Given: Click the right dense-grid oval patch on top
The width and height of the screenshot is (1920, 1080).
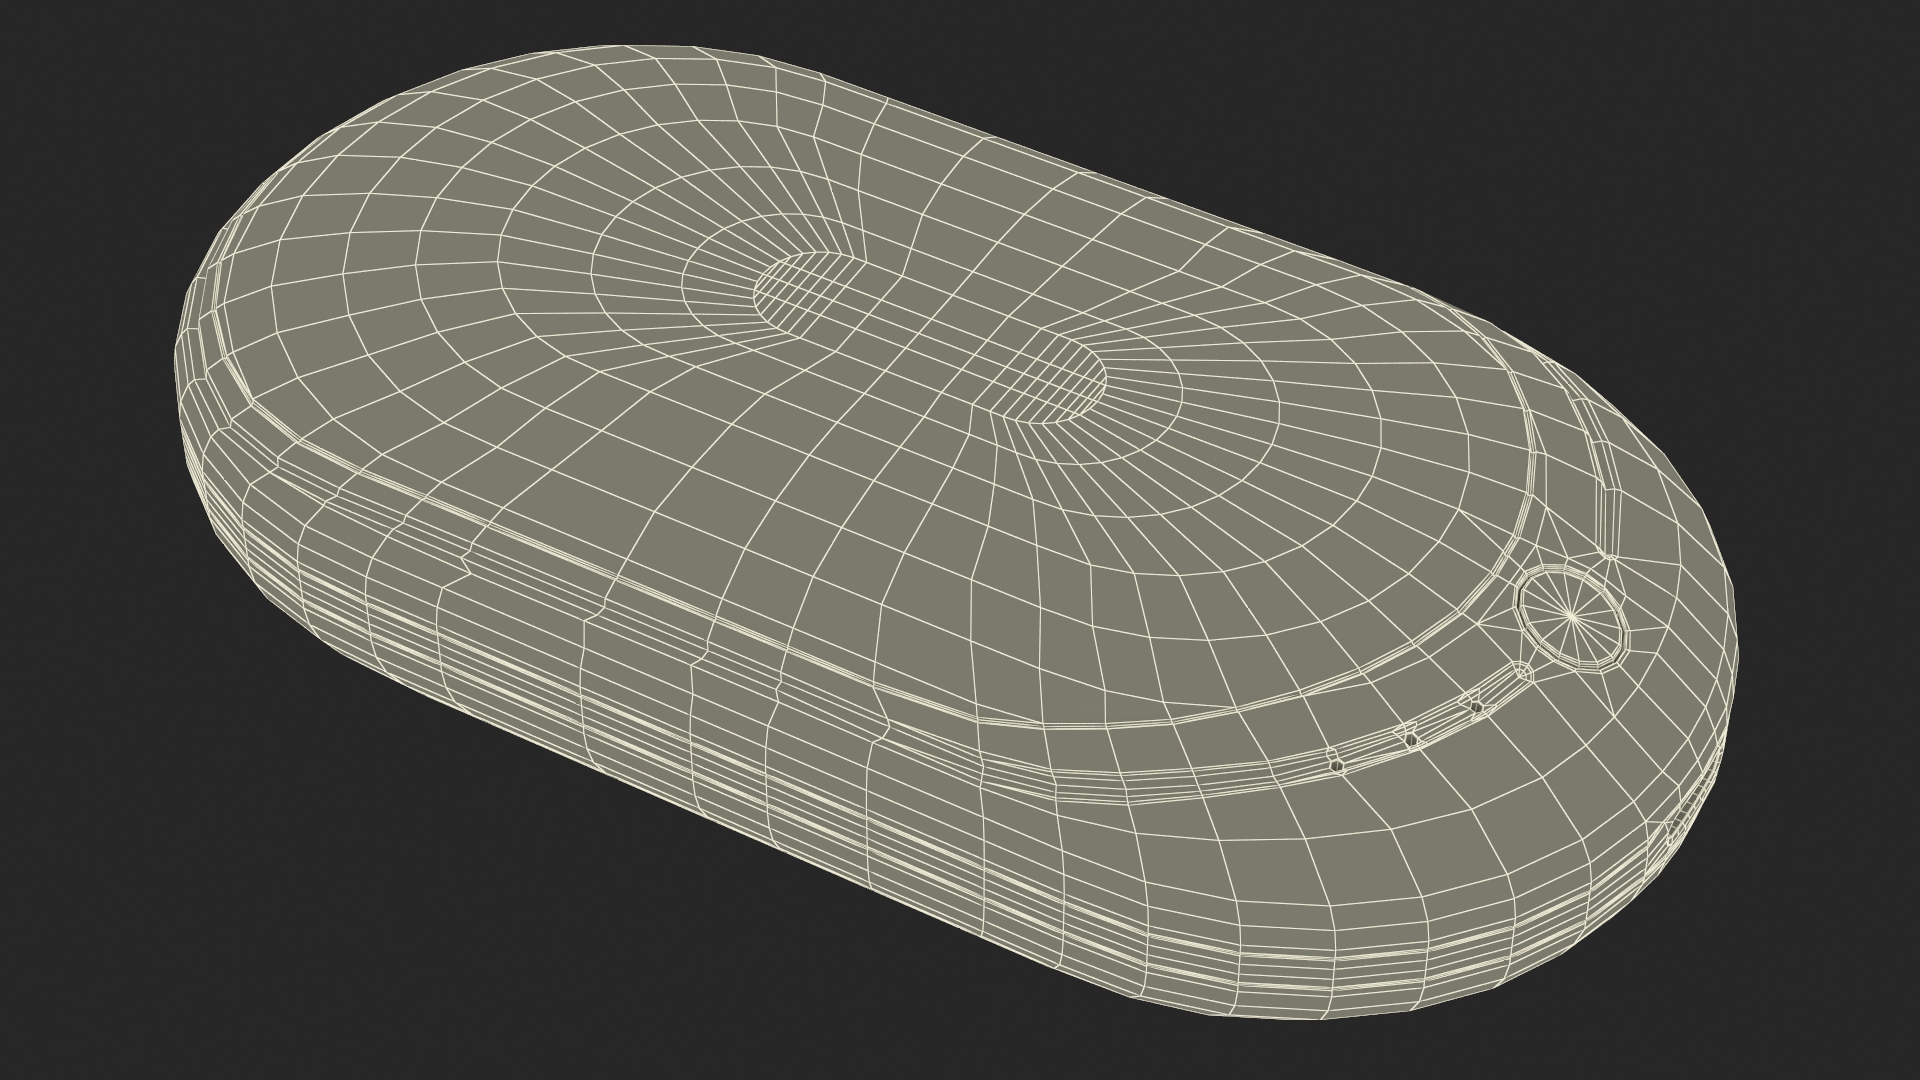Looking at the screenshot, I should click(1049, 378).
